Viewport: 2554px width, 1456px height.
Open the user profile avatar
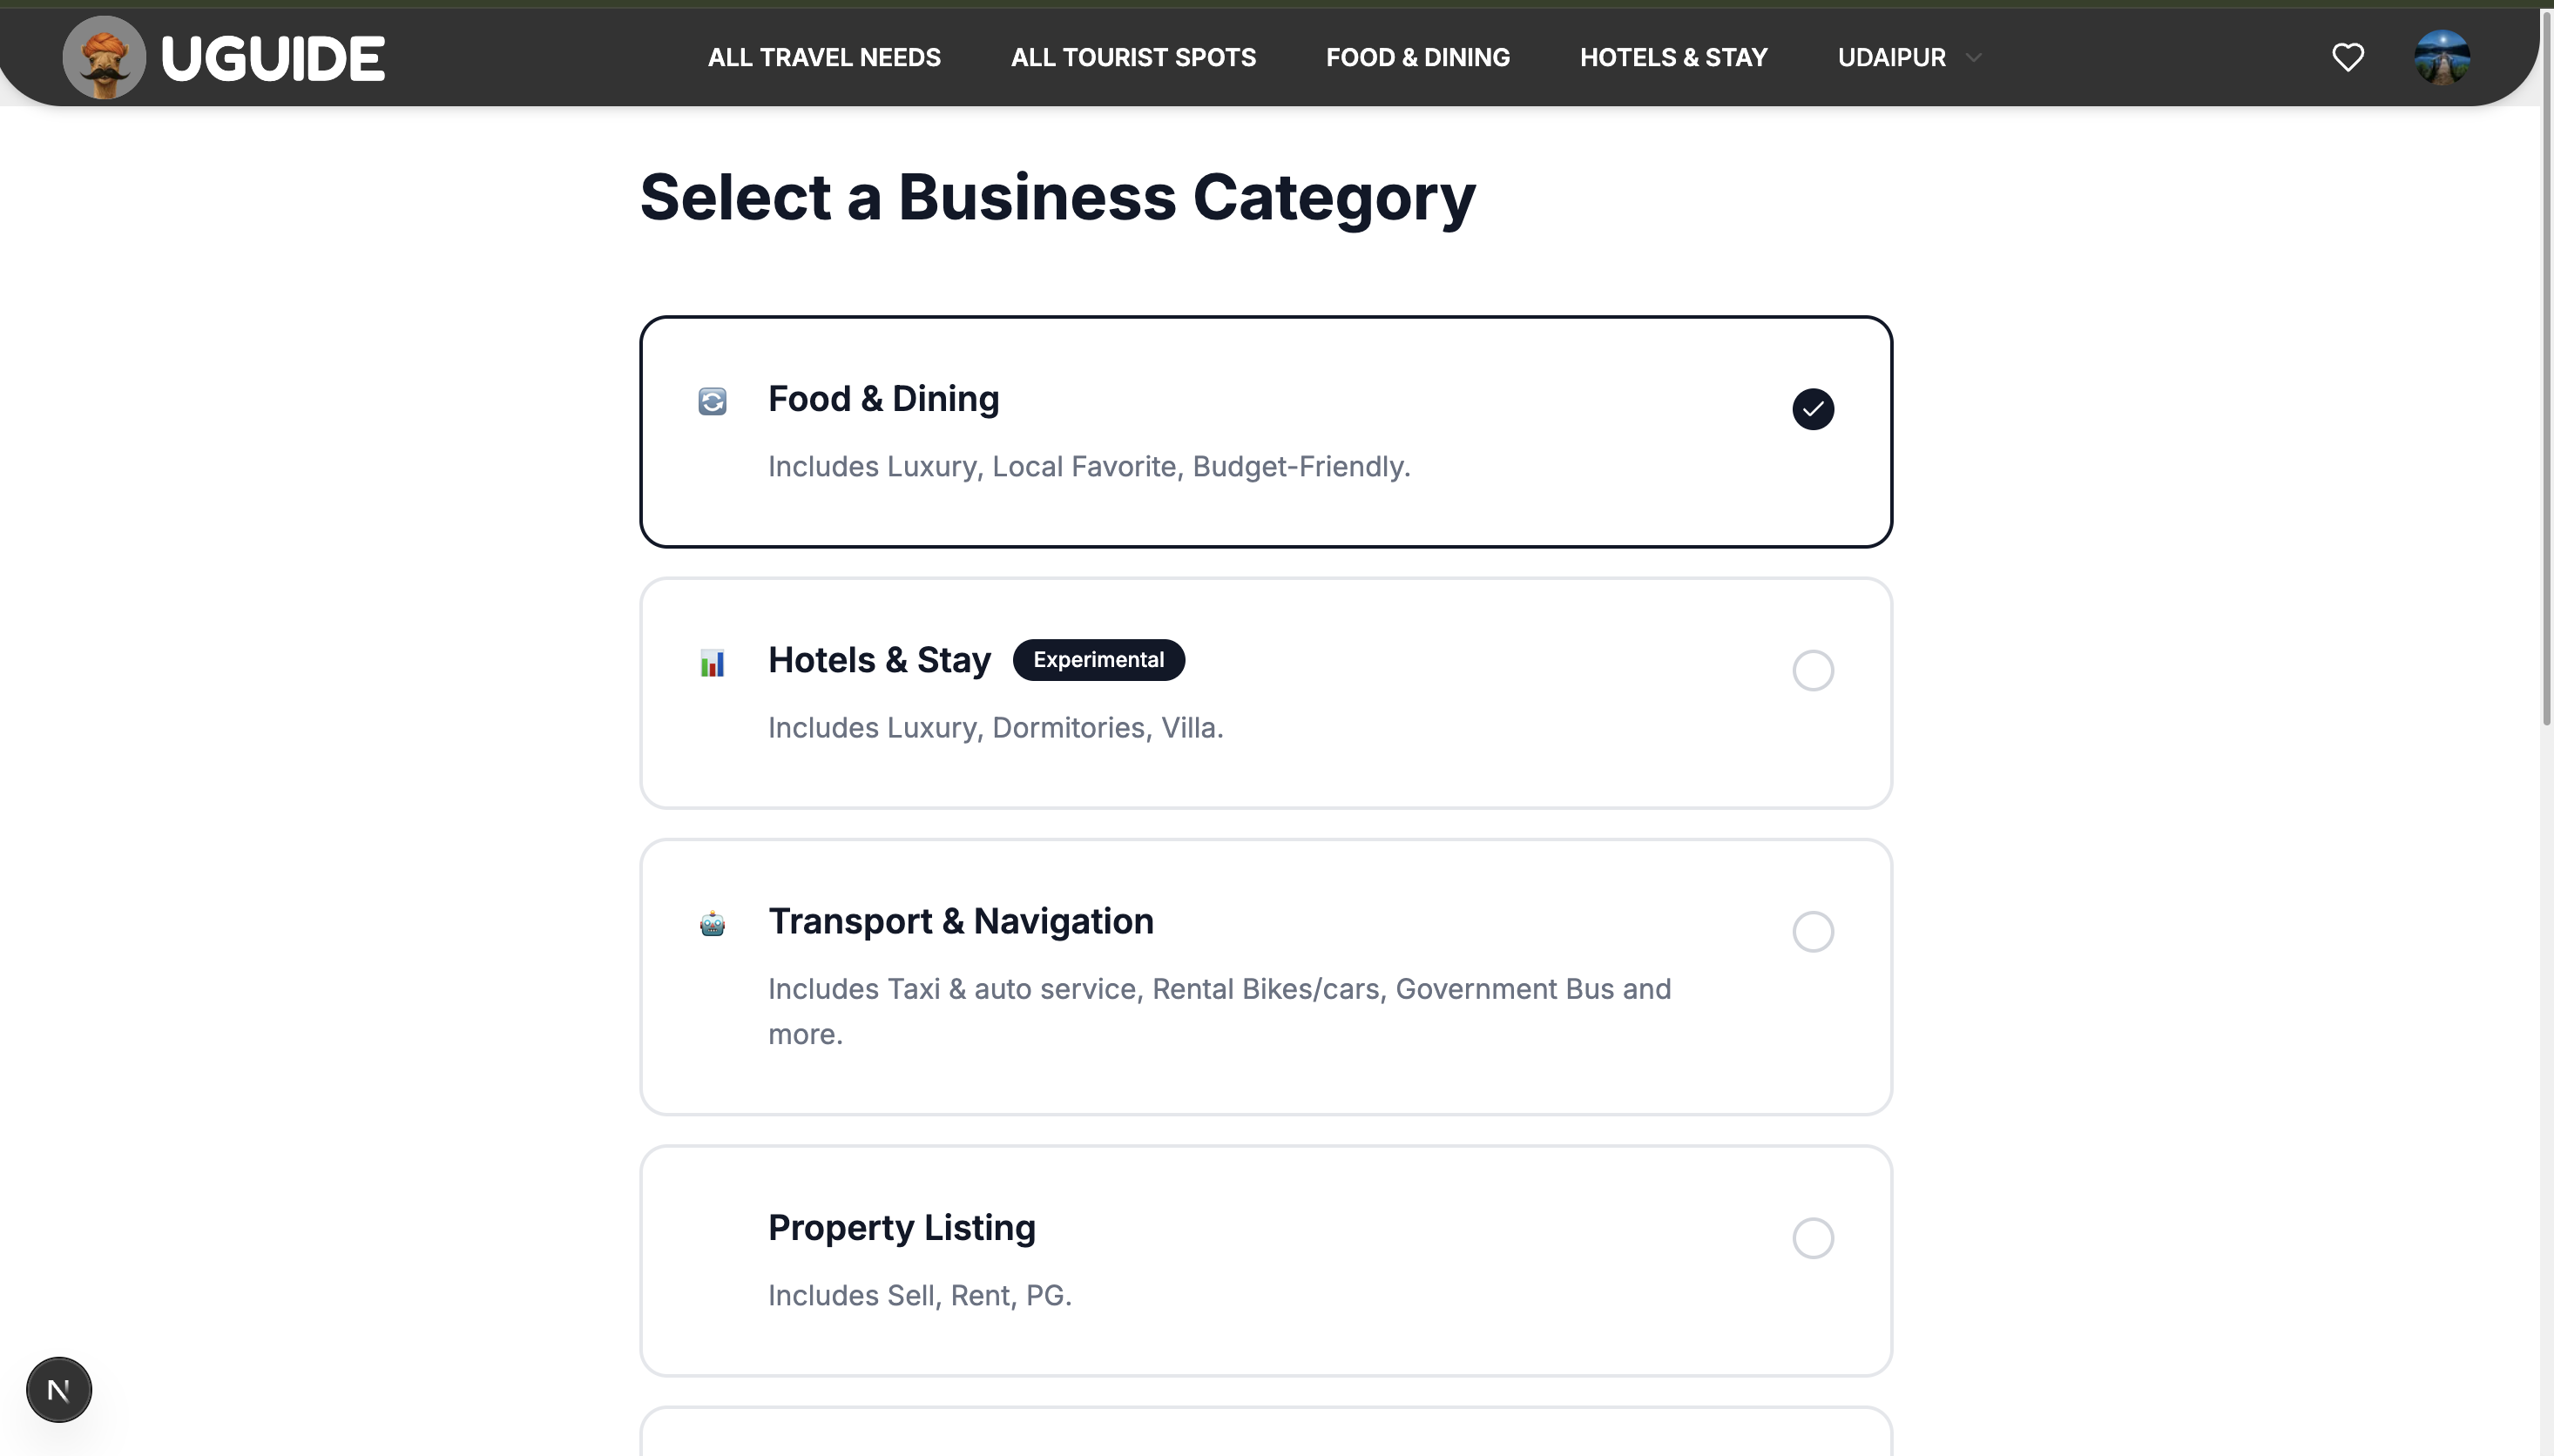2441,58
